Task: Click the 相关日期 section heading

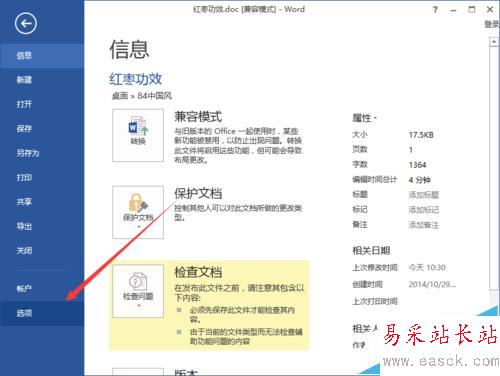Action: pyautogui.click(x=371, y=250)
